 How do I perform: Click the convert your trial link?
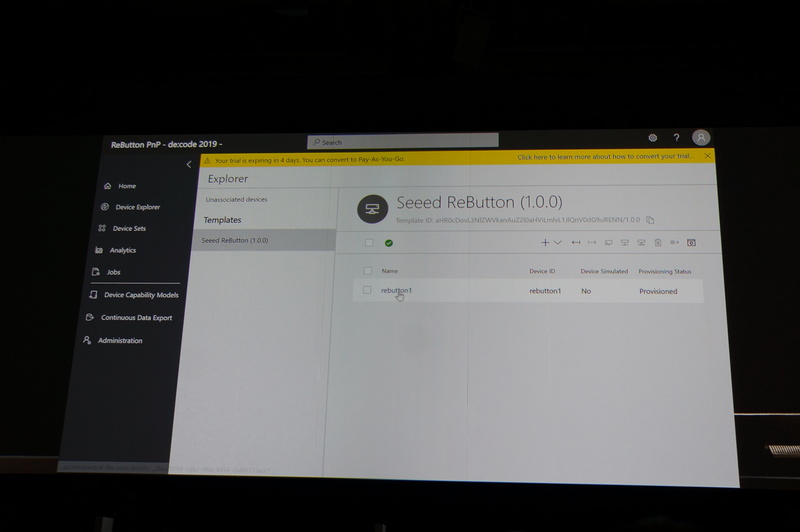point(605,157)
